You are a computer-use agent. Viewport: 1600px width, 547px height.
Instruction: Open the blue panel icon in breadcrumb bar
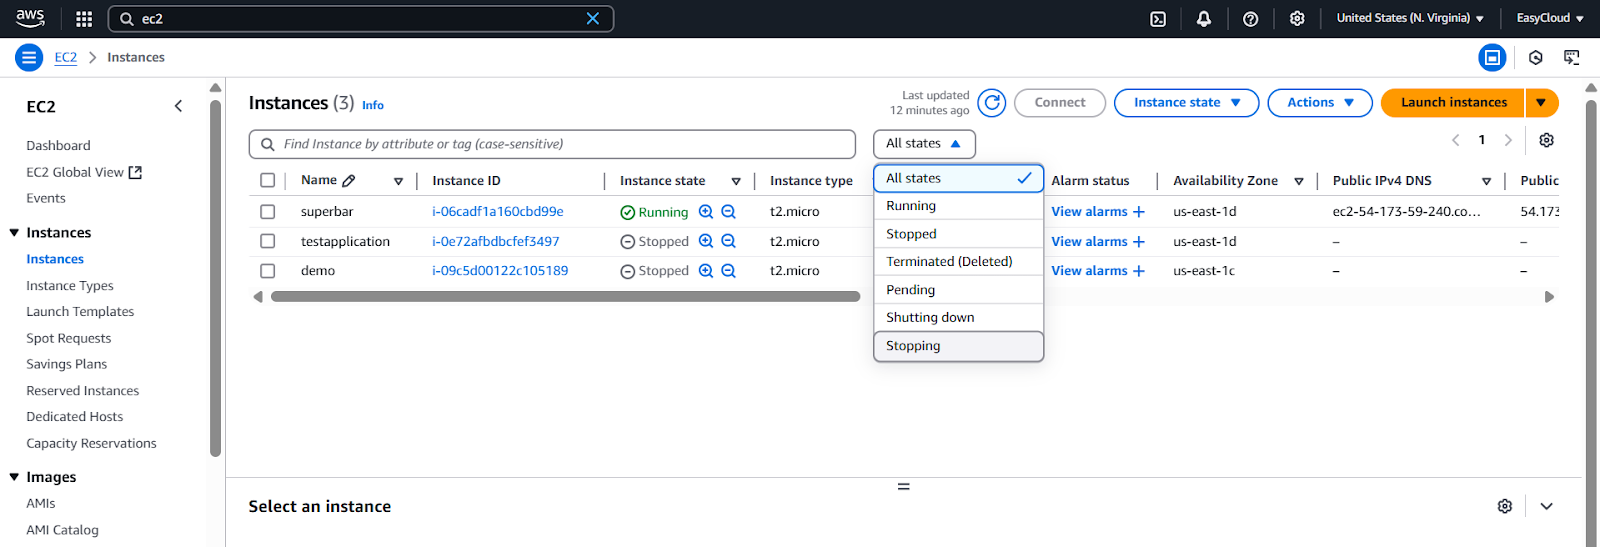coord(1492,58)
